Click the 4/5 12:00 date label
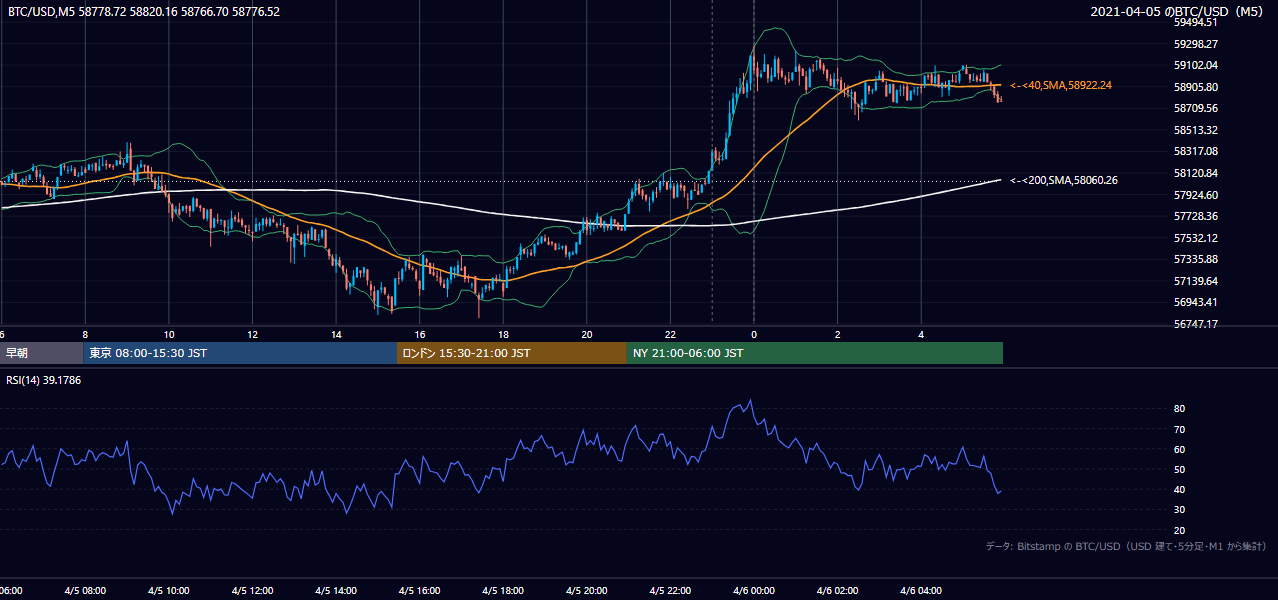The height and width of the screenshot is (600, 1278). (252, 591)
